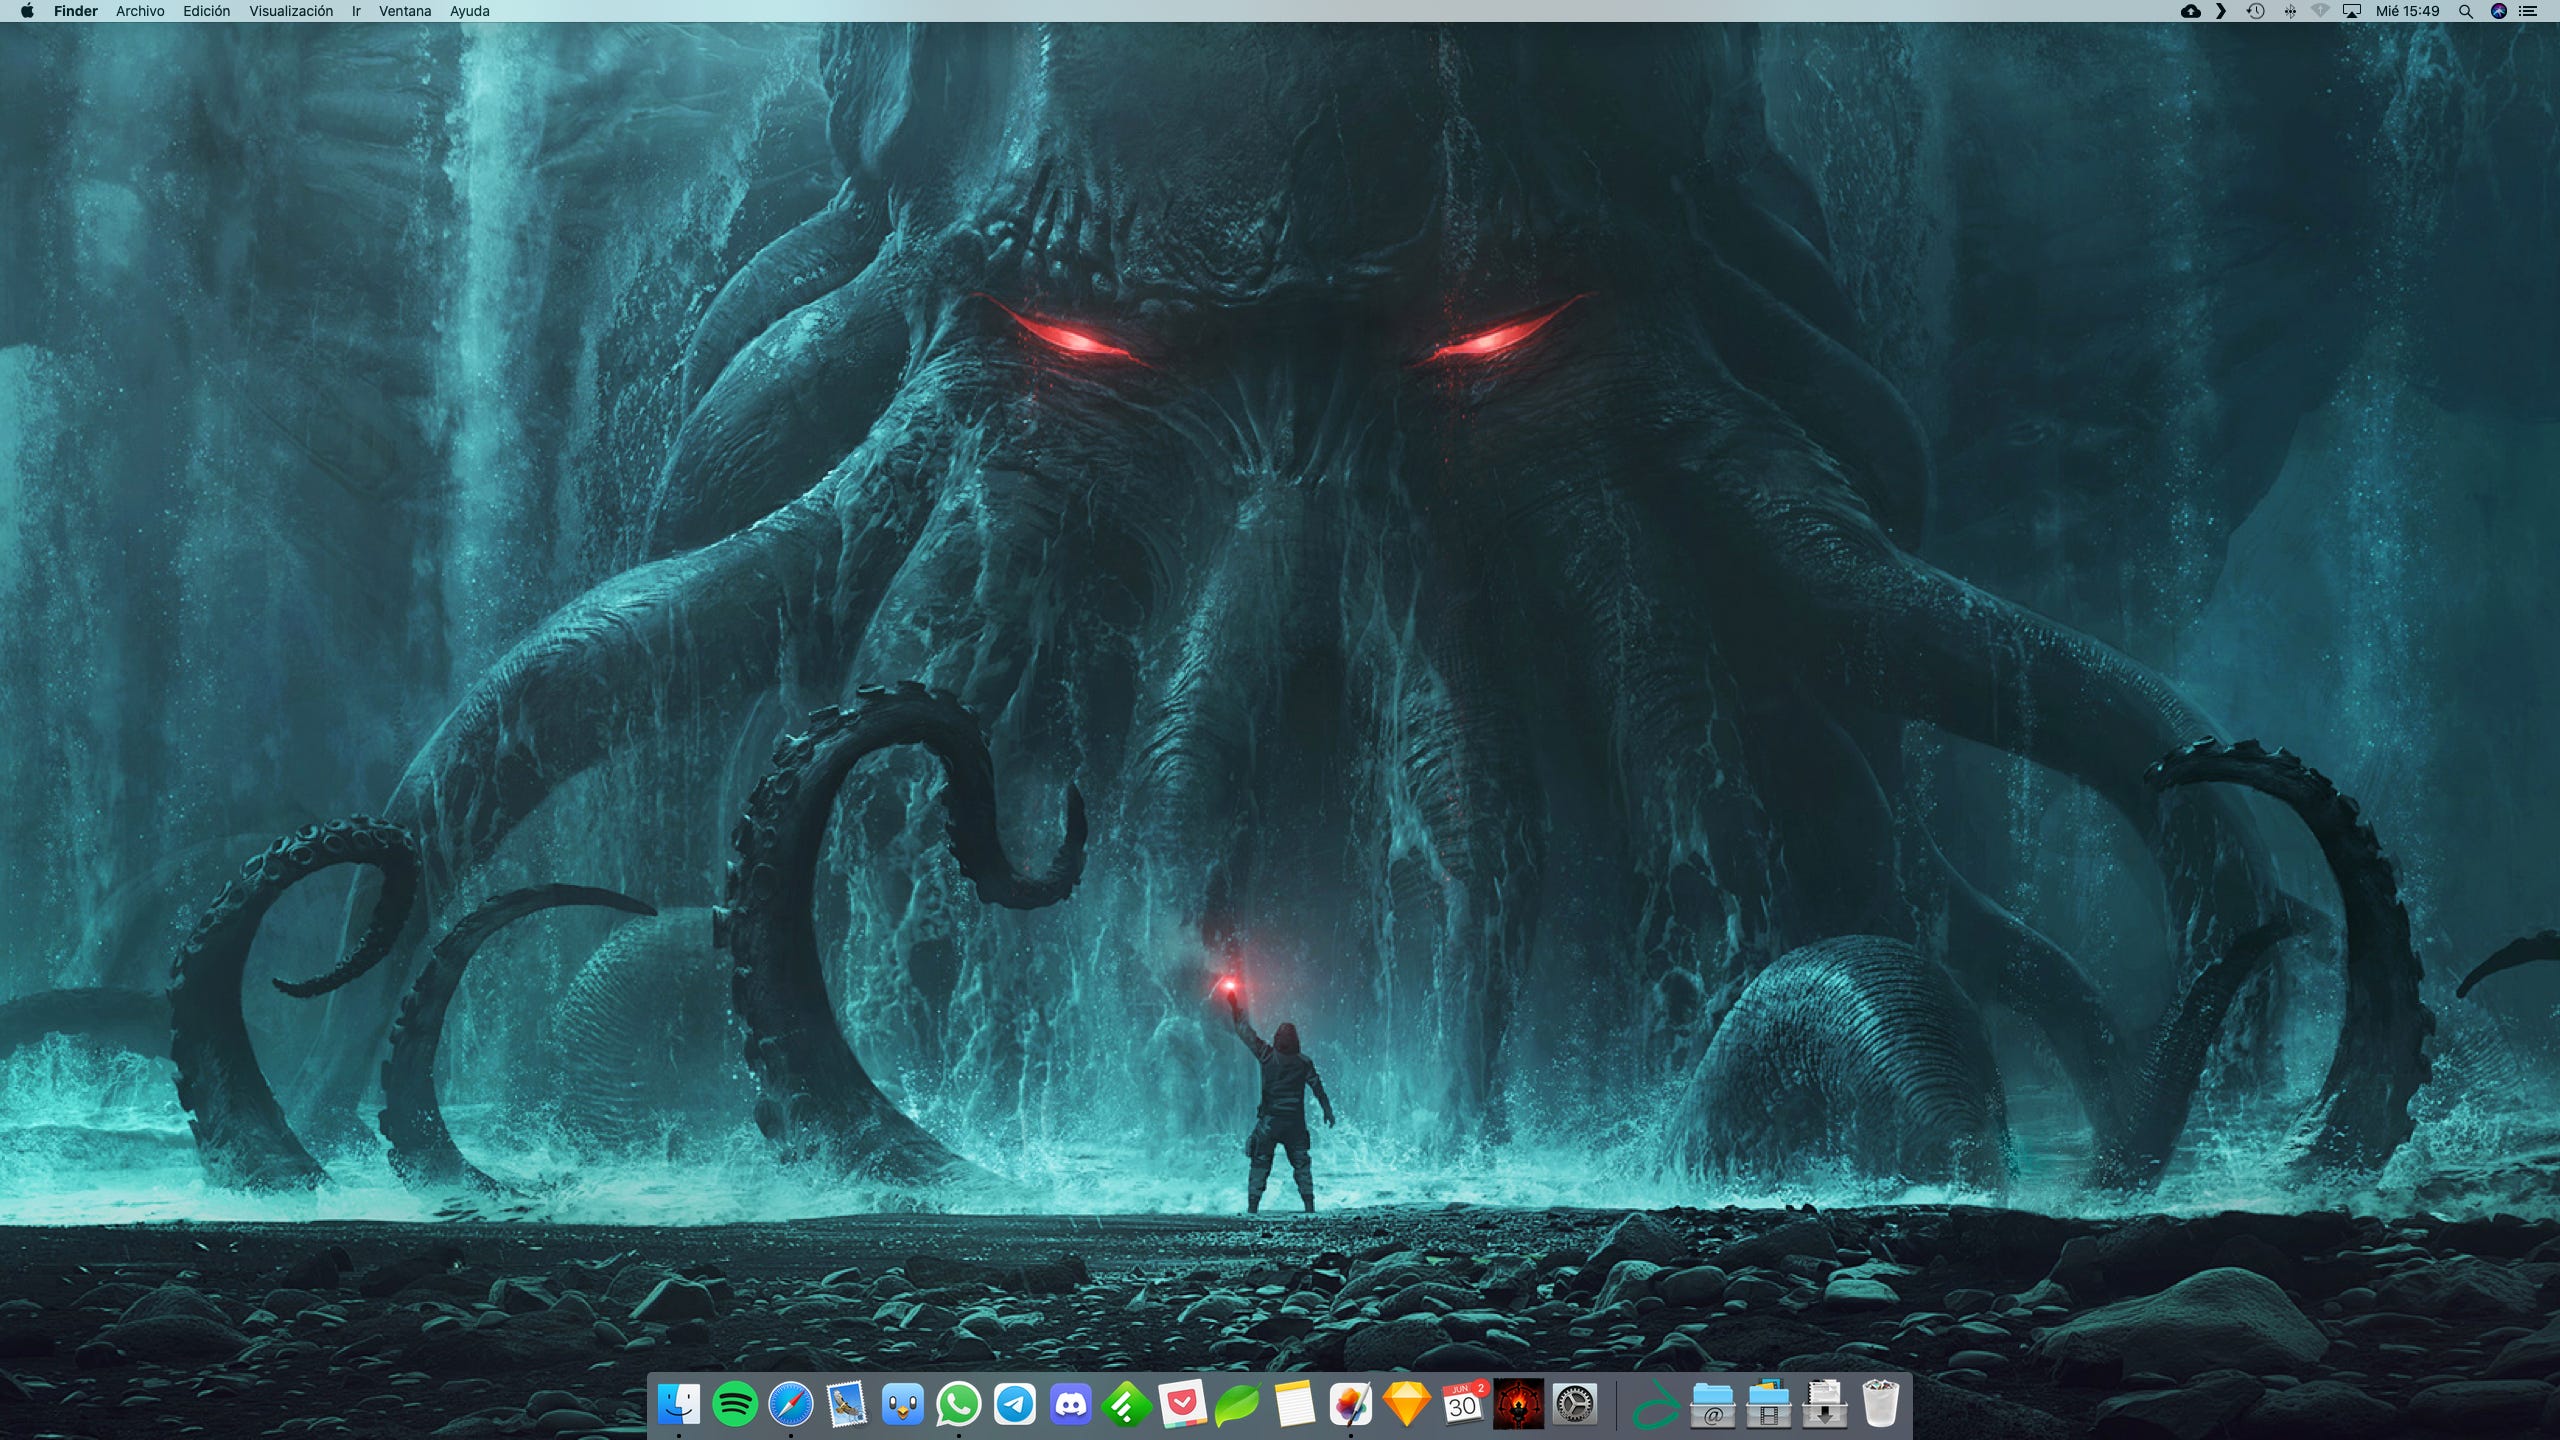Screen dimensions: 2560x1440
Task: Open the Archivo menu
Action: click(140, 11)
